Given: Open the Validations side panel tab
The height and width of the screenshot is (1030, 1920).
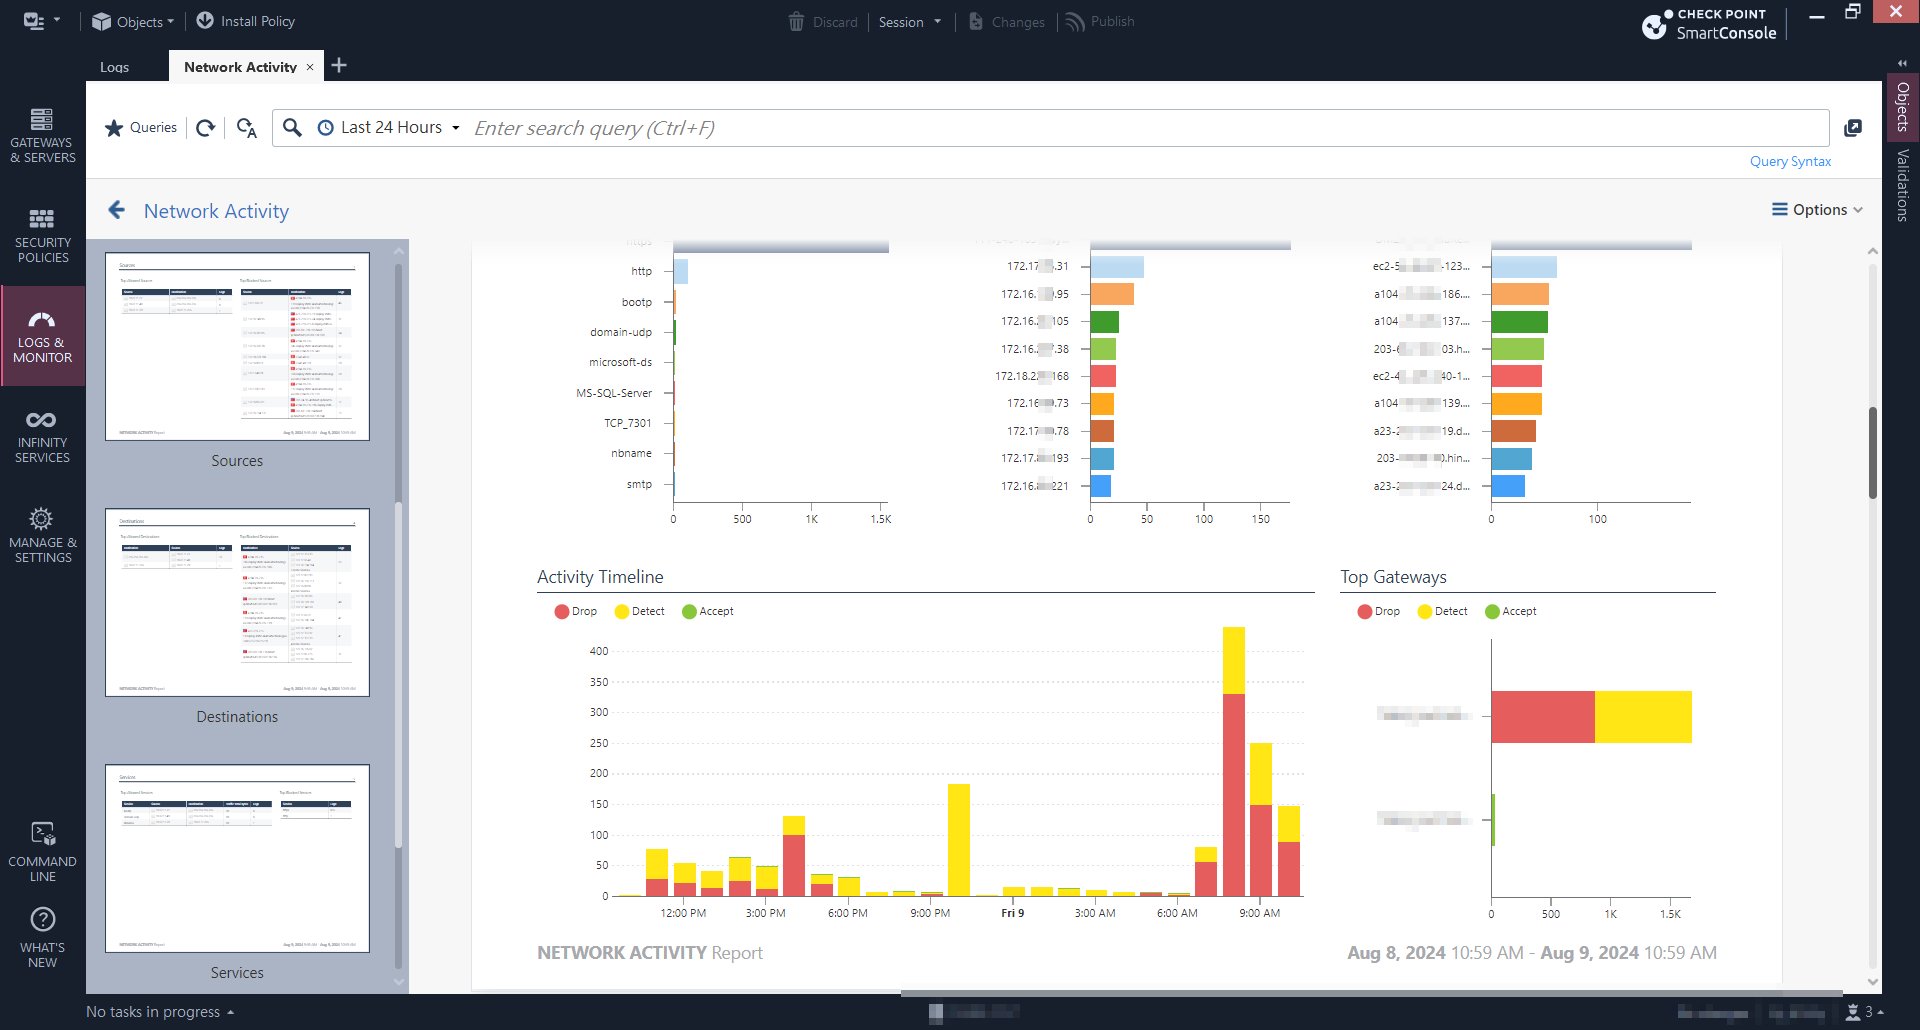Looking at the screenshot, I should pyautogui.click(x=1902, y=185).
